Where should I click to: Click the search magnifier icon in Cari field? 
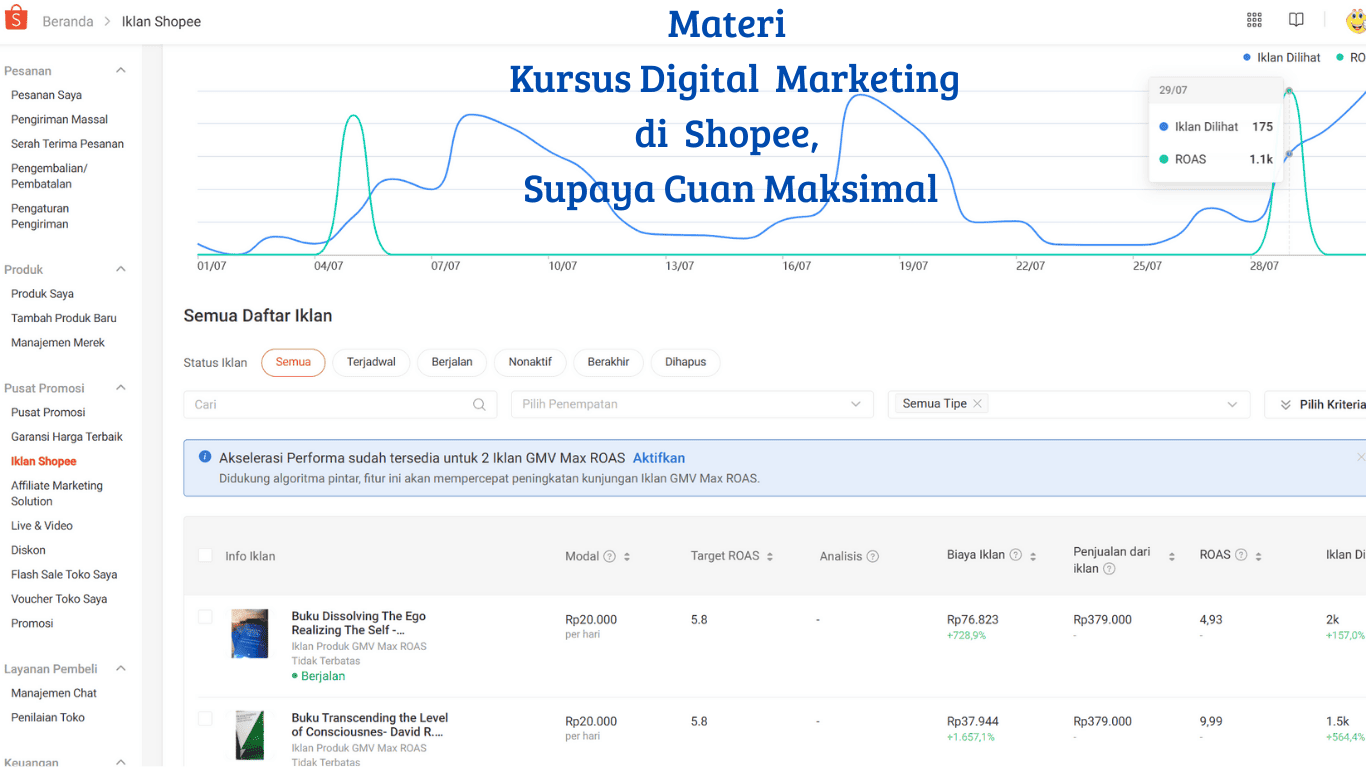coord(480,404)
